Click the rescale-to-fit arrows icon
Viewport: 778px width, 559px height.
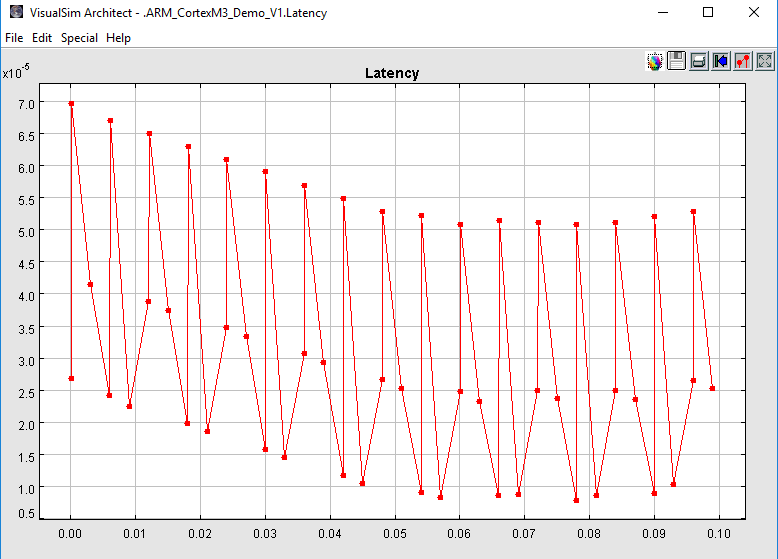(765, 61)
